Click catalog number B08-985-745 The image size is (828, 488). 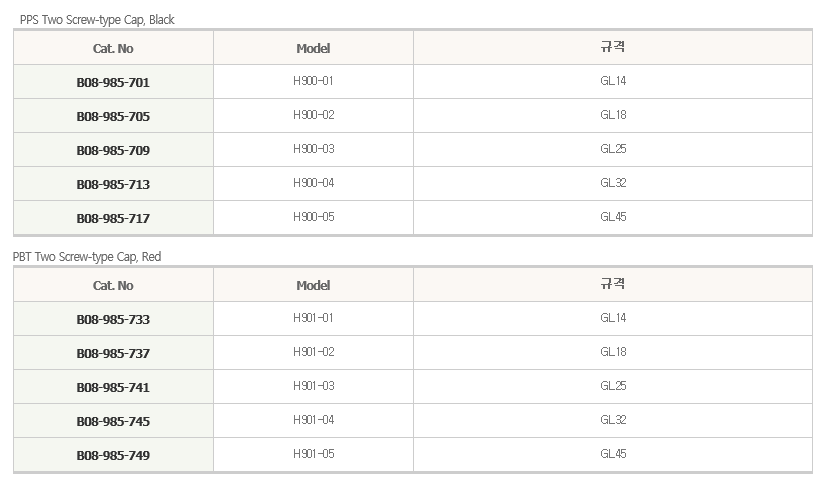[x=113, y=421]
